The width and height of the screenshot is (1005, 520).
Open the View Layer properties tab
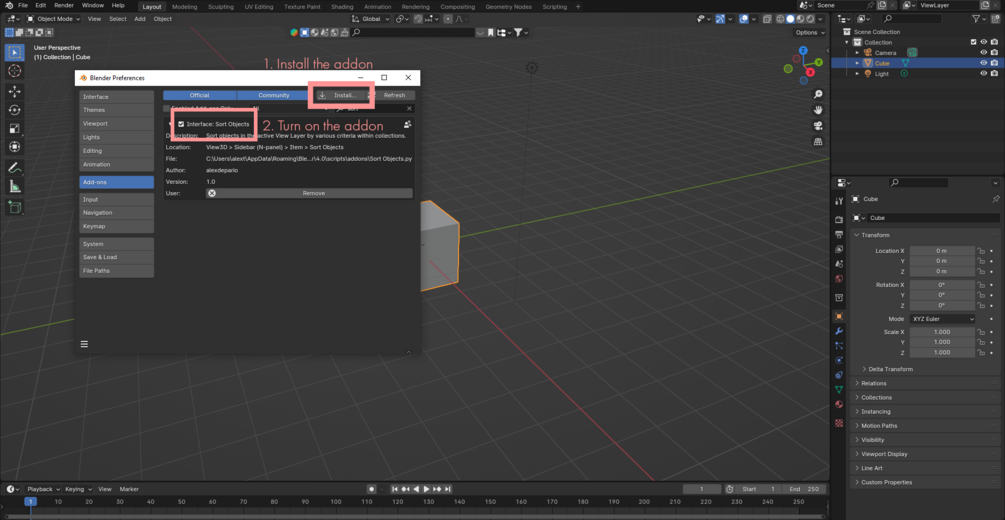pyautogui.click(x=839, y=249)
